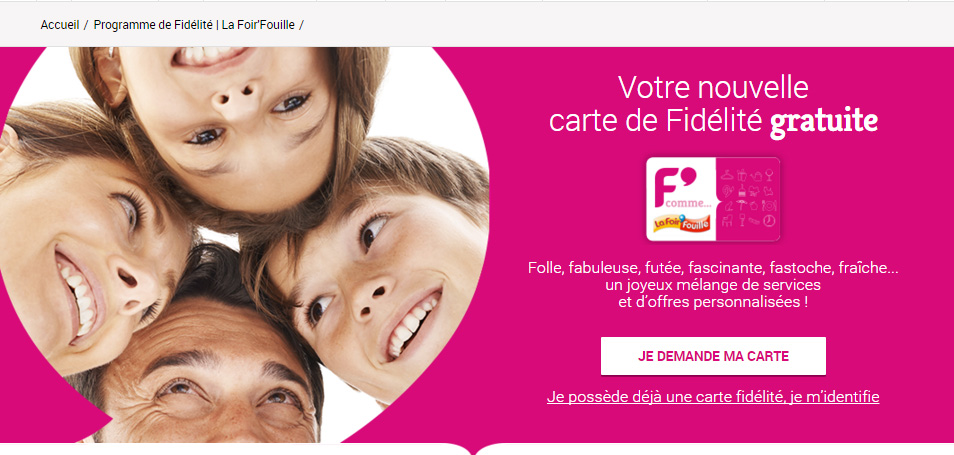Viewport: 954px width, 455px height.
Task: Click the plate and cutlery icon on the card
Action: [769, 206]
